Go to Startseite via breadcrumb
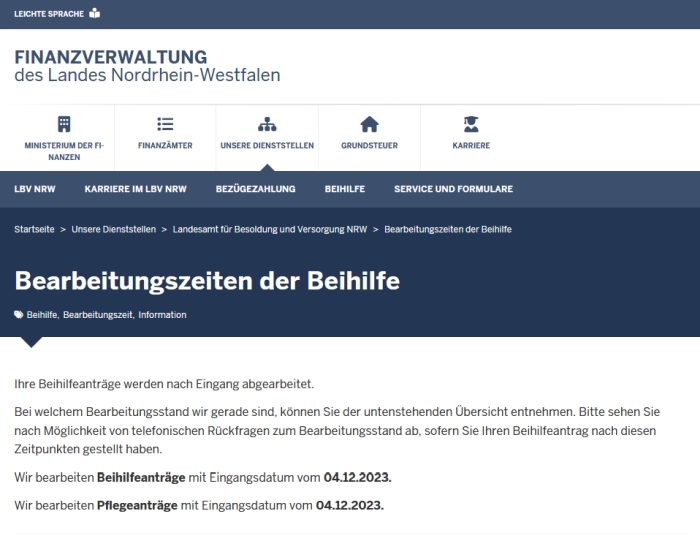700x541 pixels. tap(34, 229)
